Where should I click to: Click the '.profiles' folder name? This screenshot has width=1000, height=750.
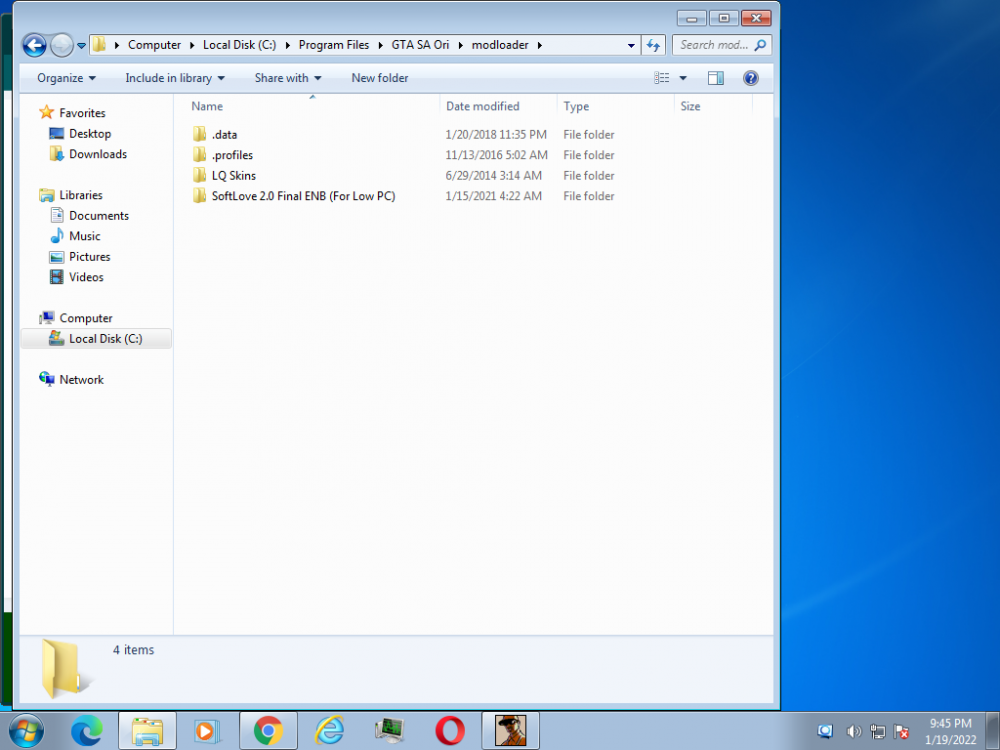click(x=232, y=155)
